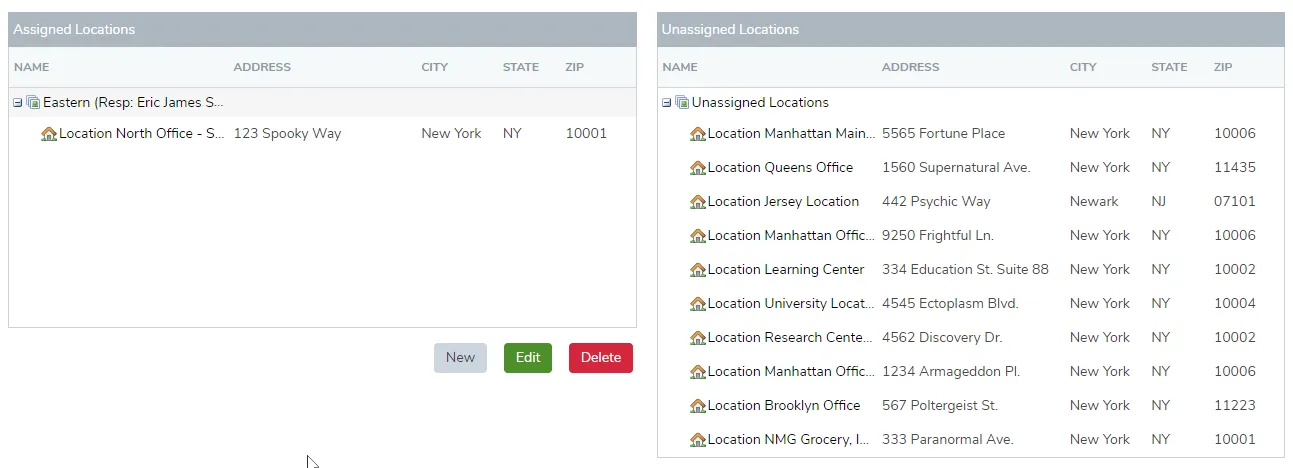
Task: Click the Newark city cell
Action: click(x=1094, y=202)
